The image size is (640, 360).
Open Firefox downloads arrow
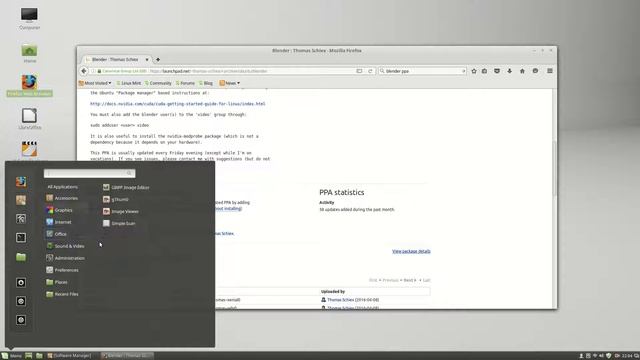click(x=509, y=71)
